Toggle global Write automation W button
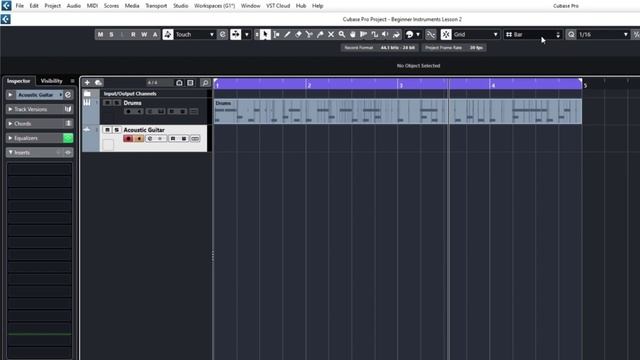 click(x=144, y=35)
